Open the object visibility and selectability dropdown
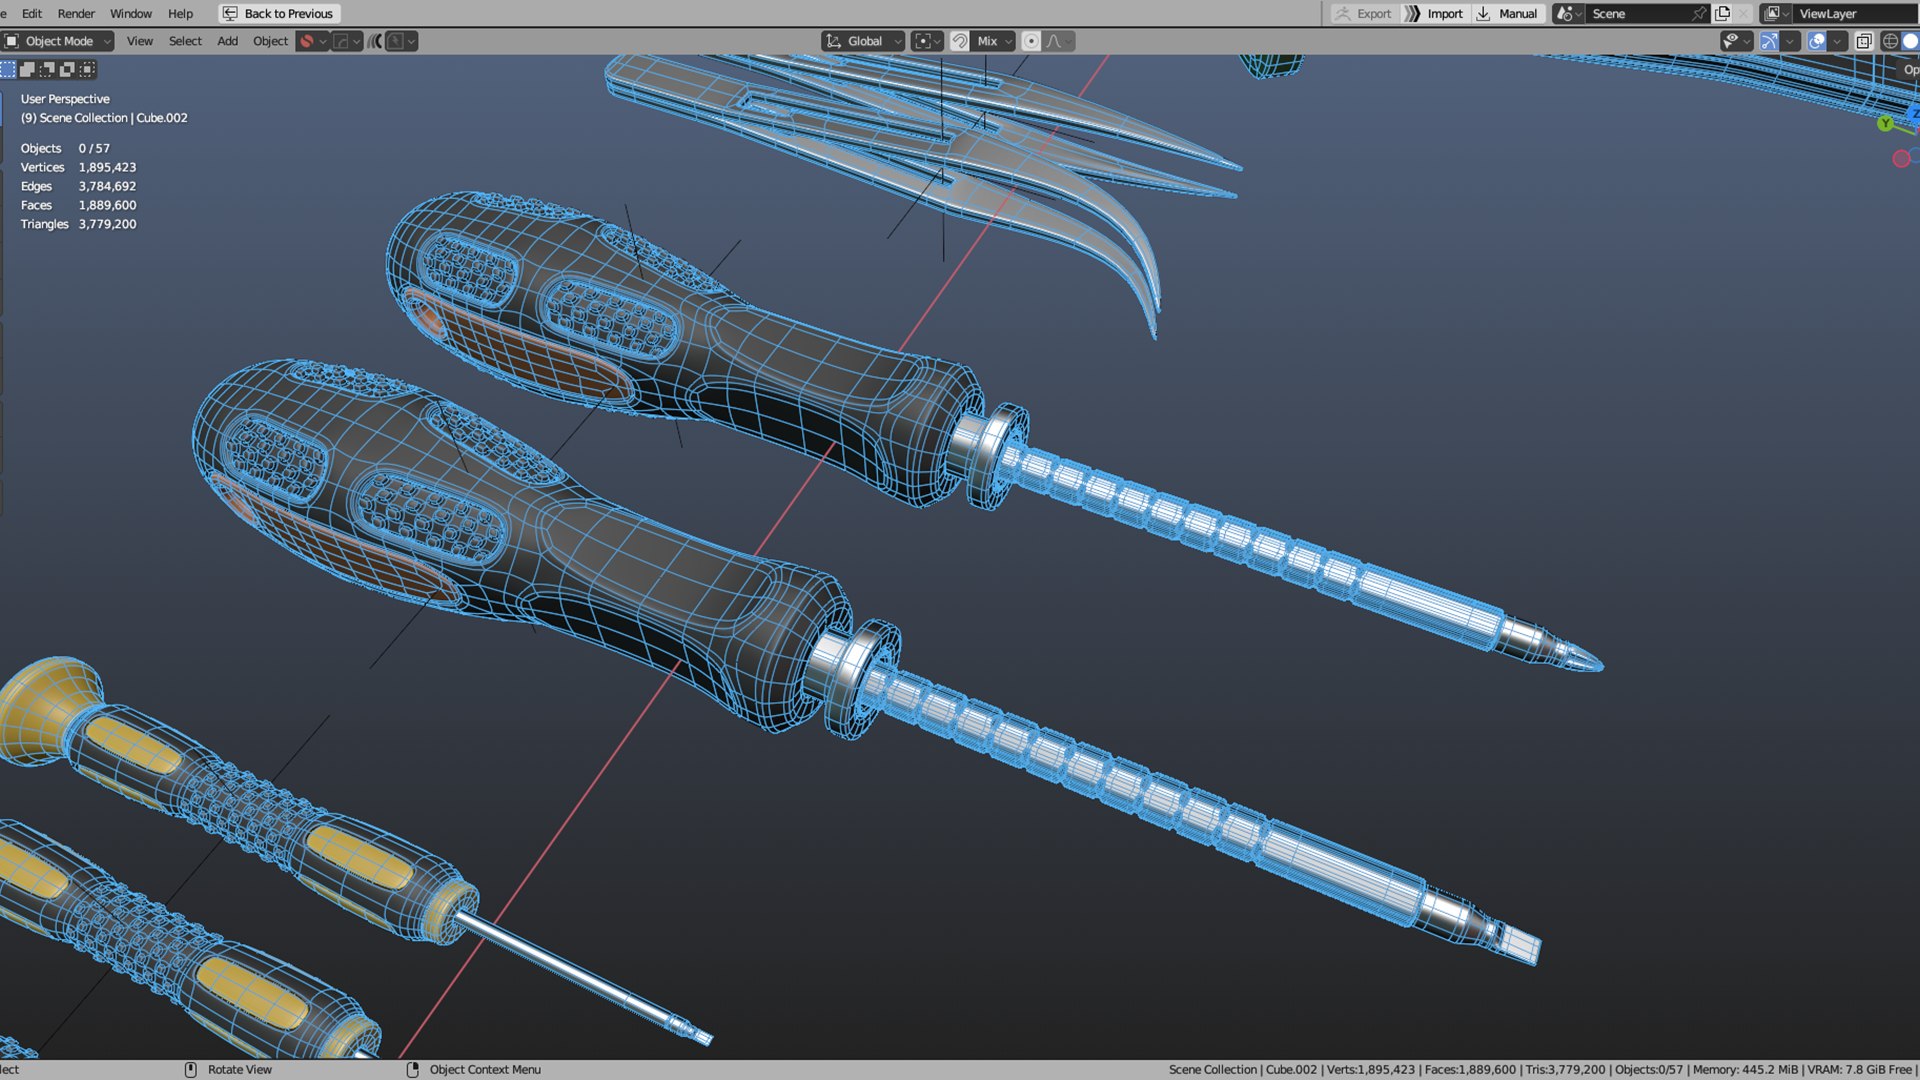The image size is (1920, 1080). pos(1737,41)
